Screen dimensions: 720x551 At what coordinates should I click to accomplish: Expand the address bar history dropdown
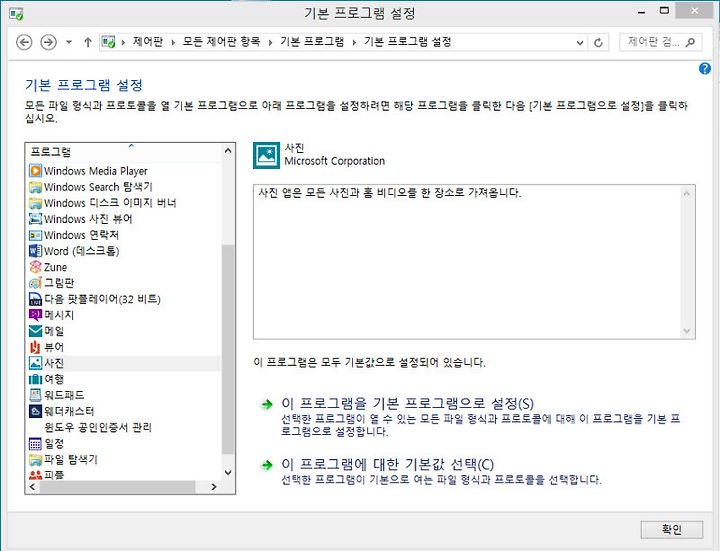click(x=580, y=43)
